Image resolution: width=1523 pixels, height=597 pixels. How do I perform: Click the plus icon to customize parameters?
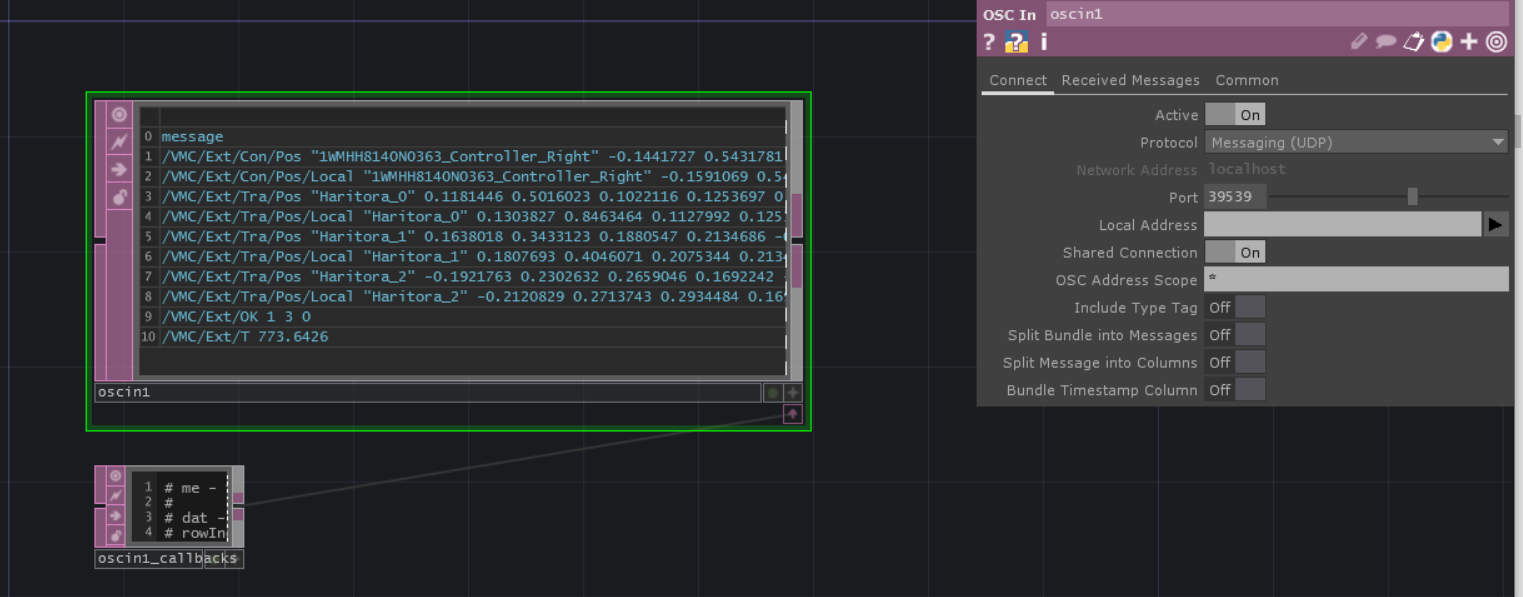[x=1468, y=41]
